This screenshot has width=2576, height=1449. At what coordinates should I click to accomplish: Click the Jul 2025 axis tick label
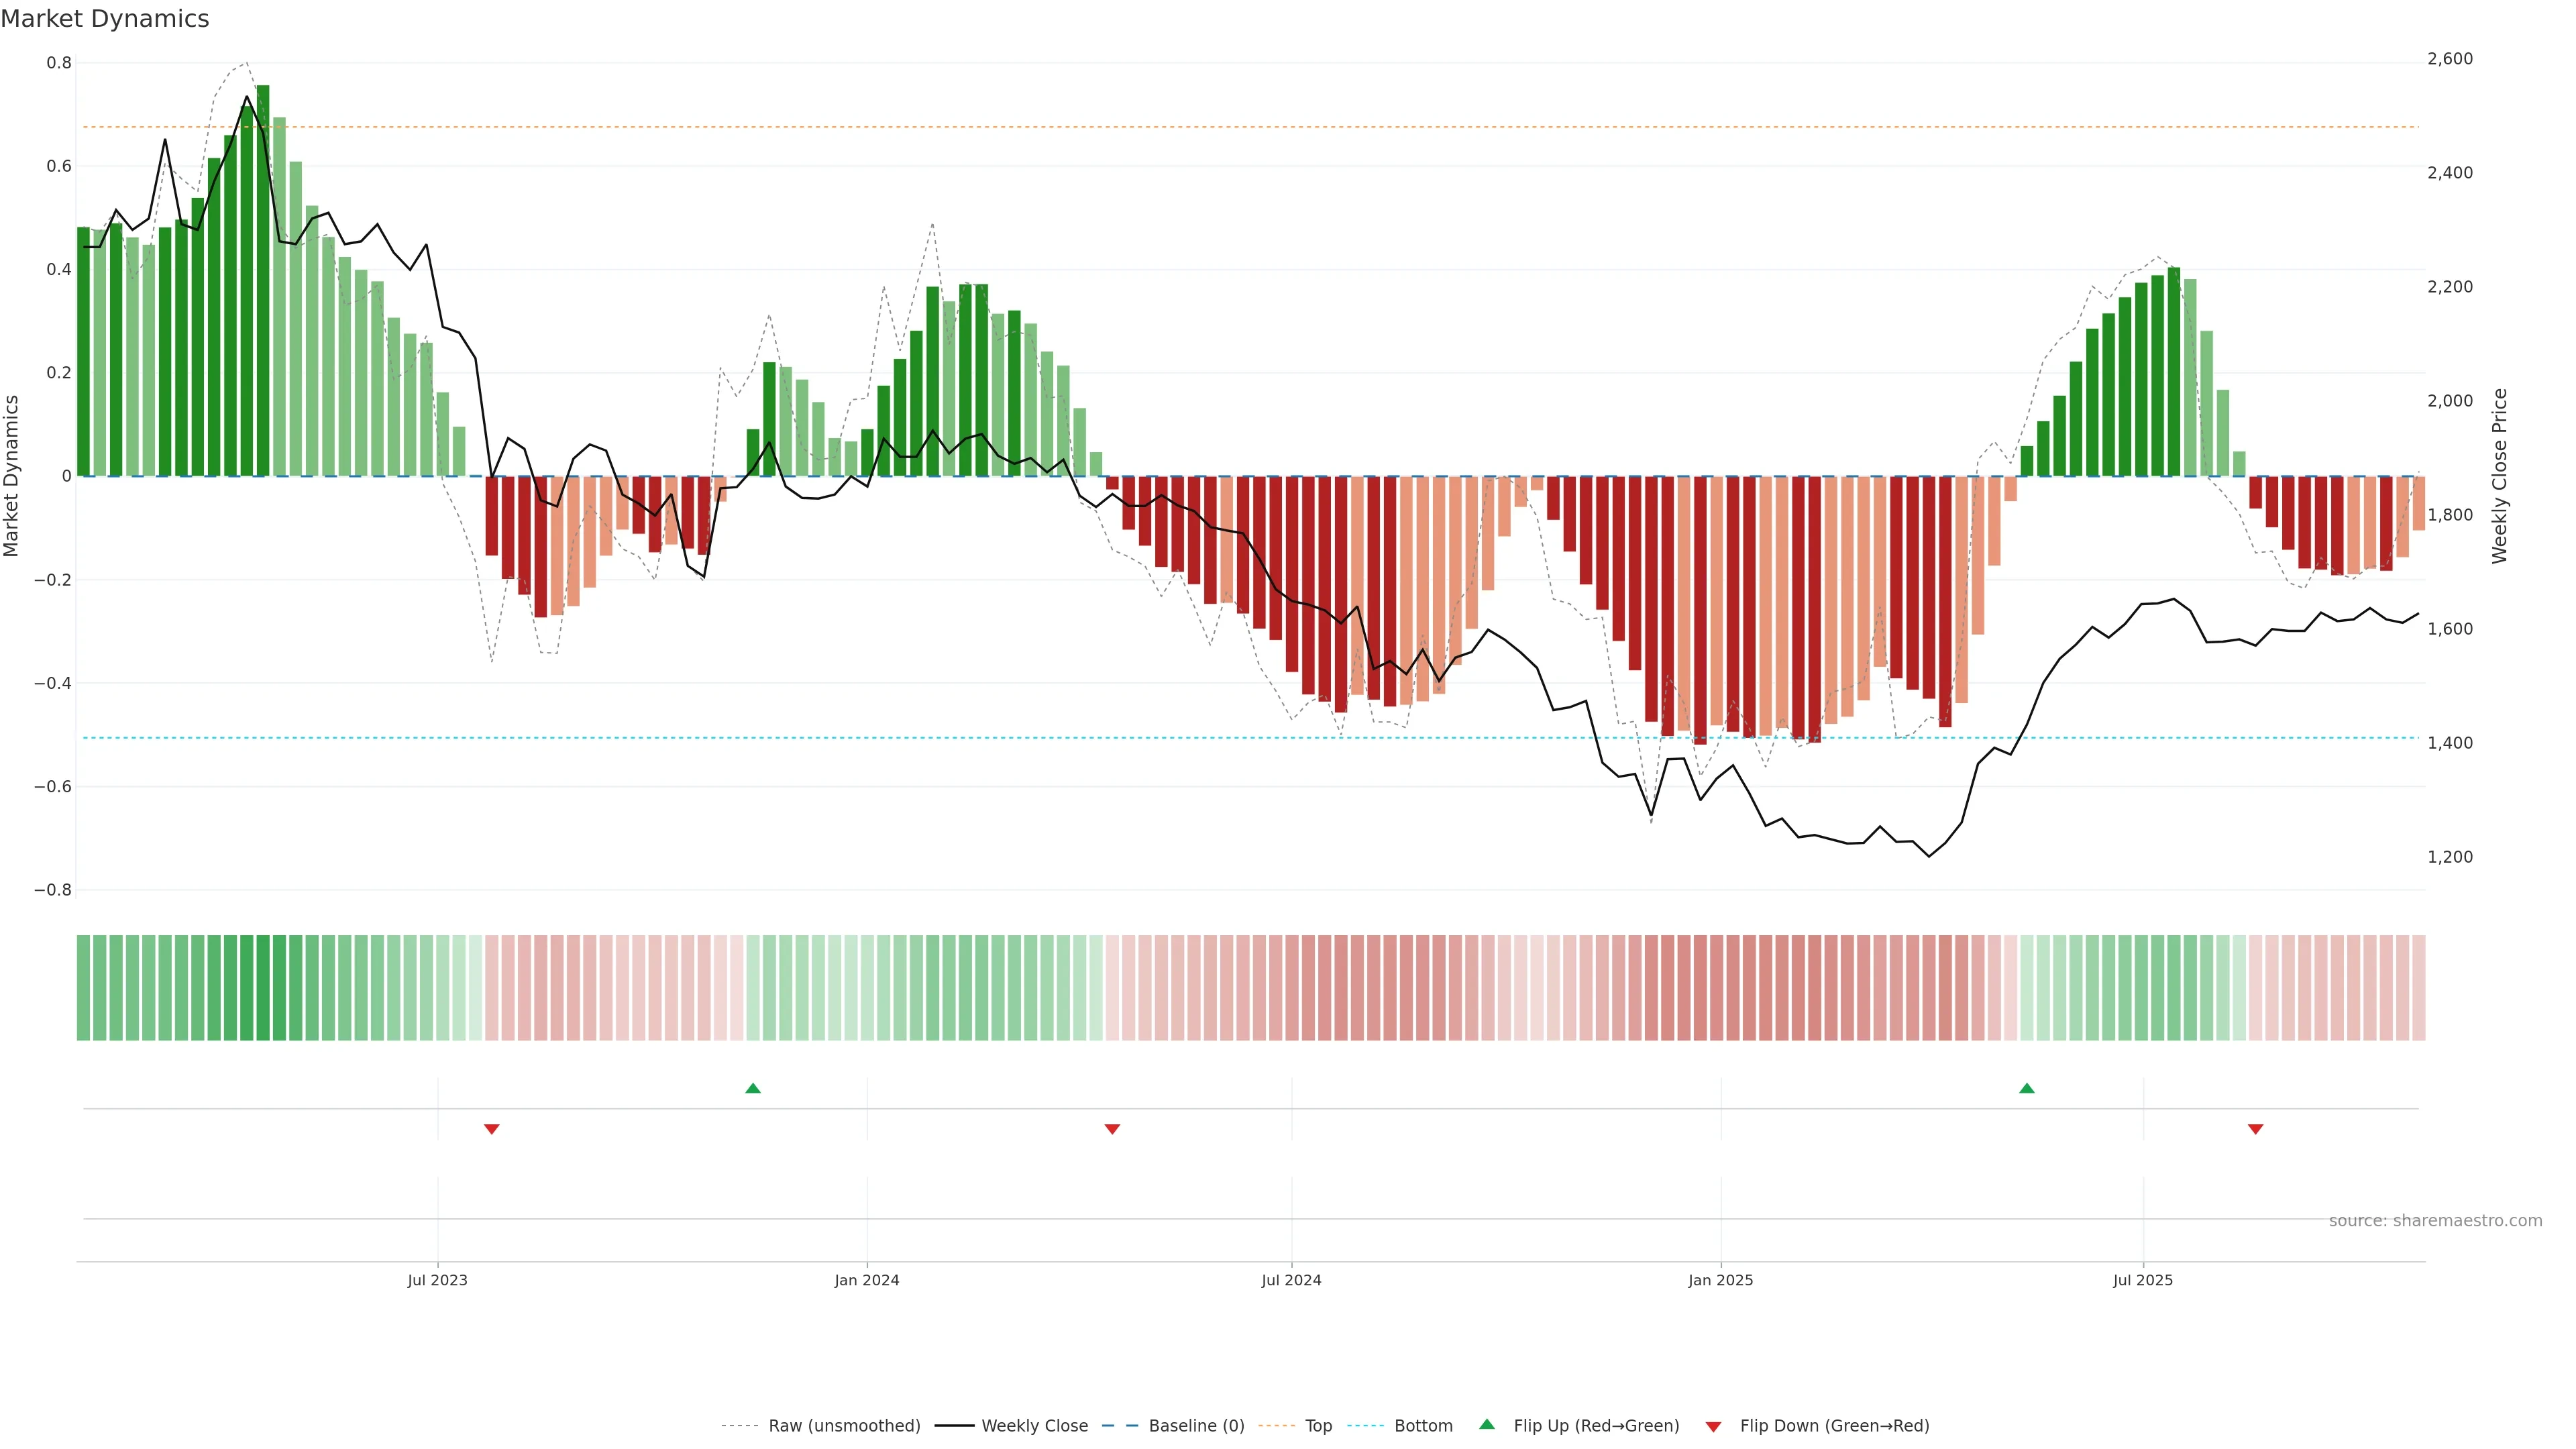(2142, 1280)
